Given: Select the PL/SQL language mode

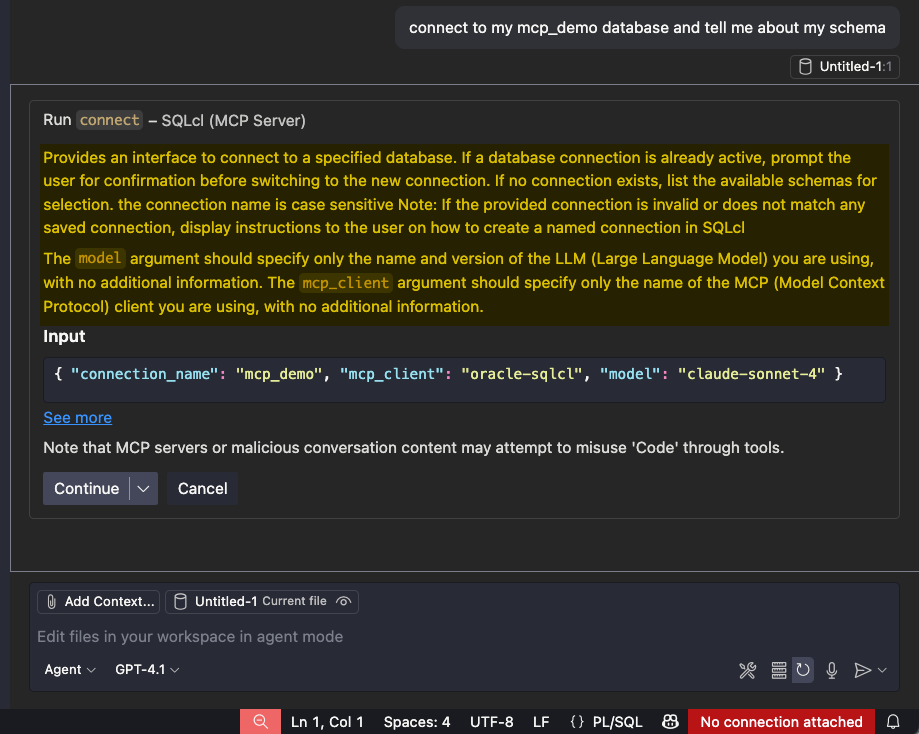Looking at the screenshot, I should pyautogui.click(x=606, y=722).
